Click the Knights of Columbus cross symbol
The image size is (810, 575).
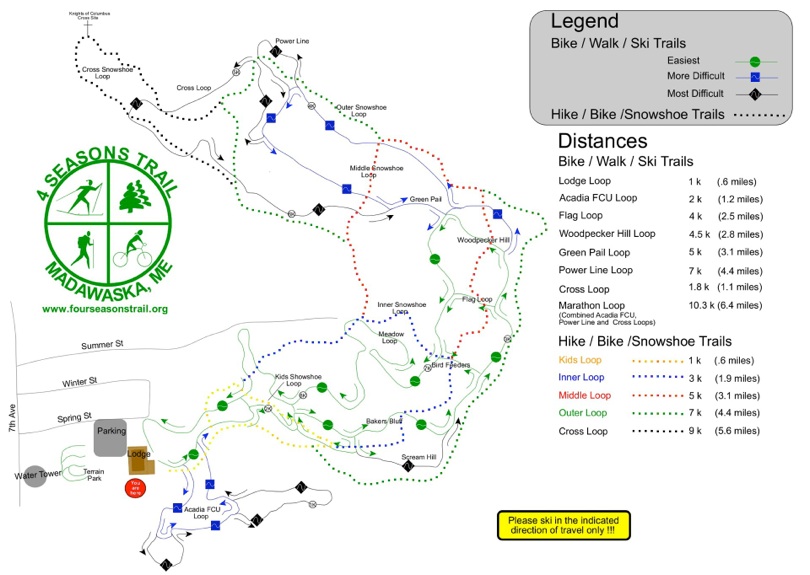pyautogui.click(x=87, y=25)
